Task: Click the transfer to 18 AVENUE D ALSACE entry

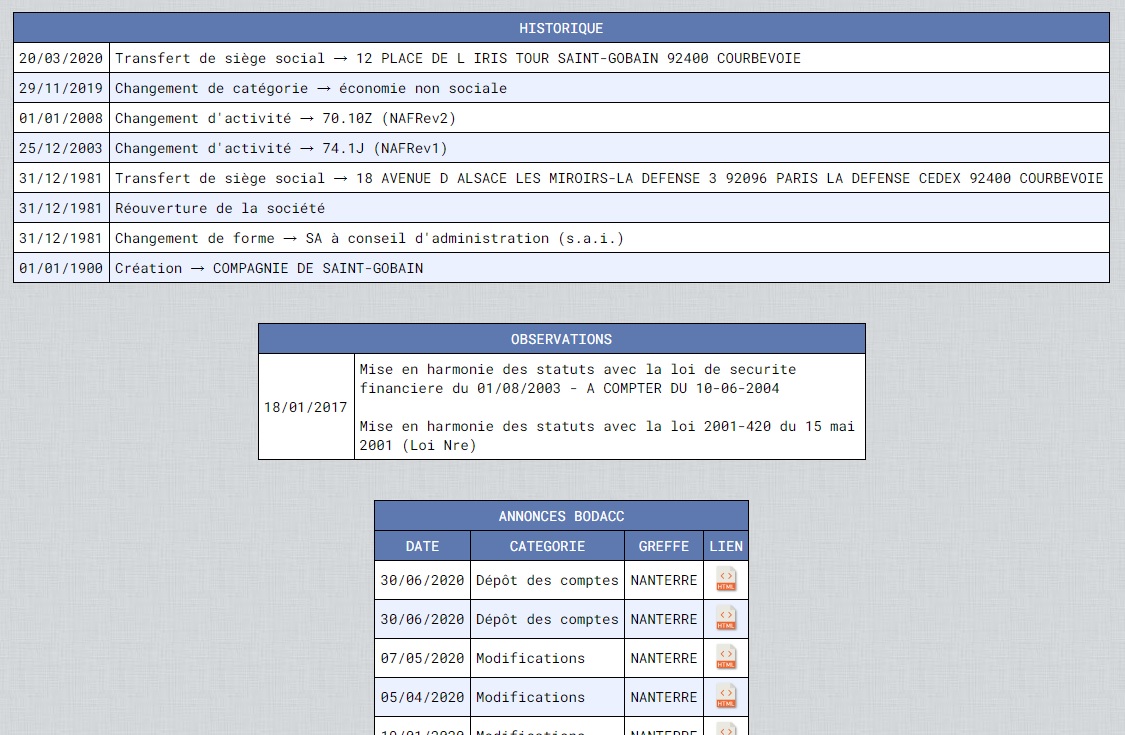Action: [x=609, y=178]
